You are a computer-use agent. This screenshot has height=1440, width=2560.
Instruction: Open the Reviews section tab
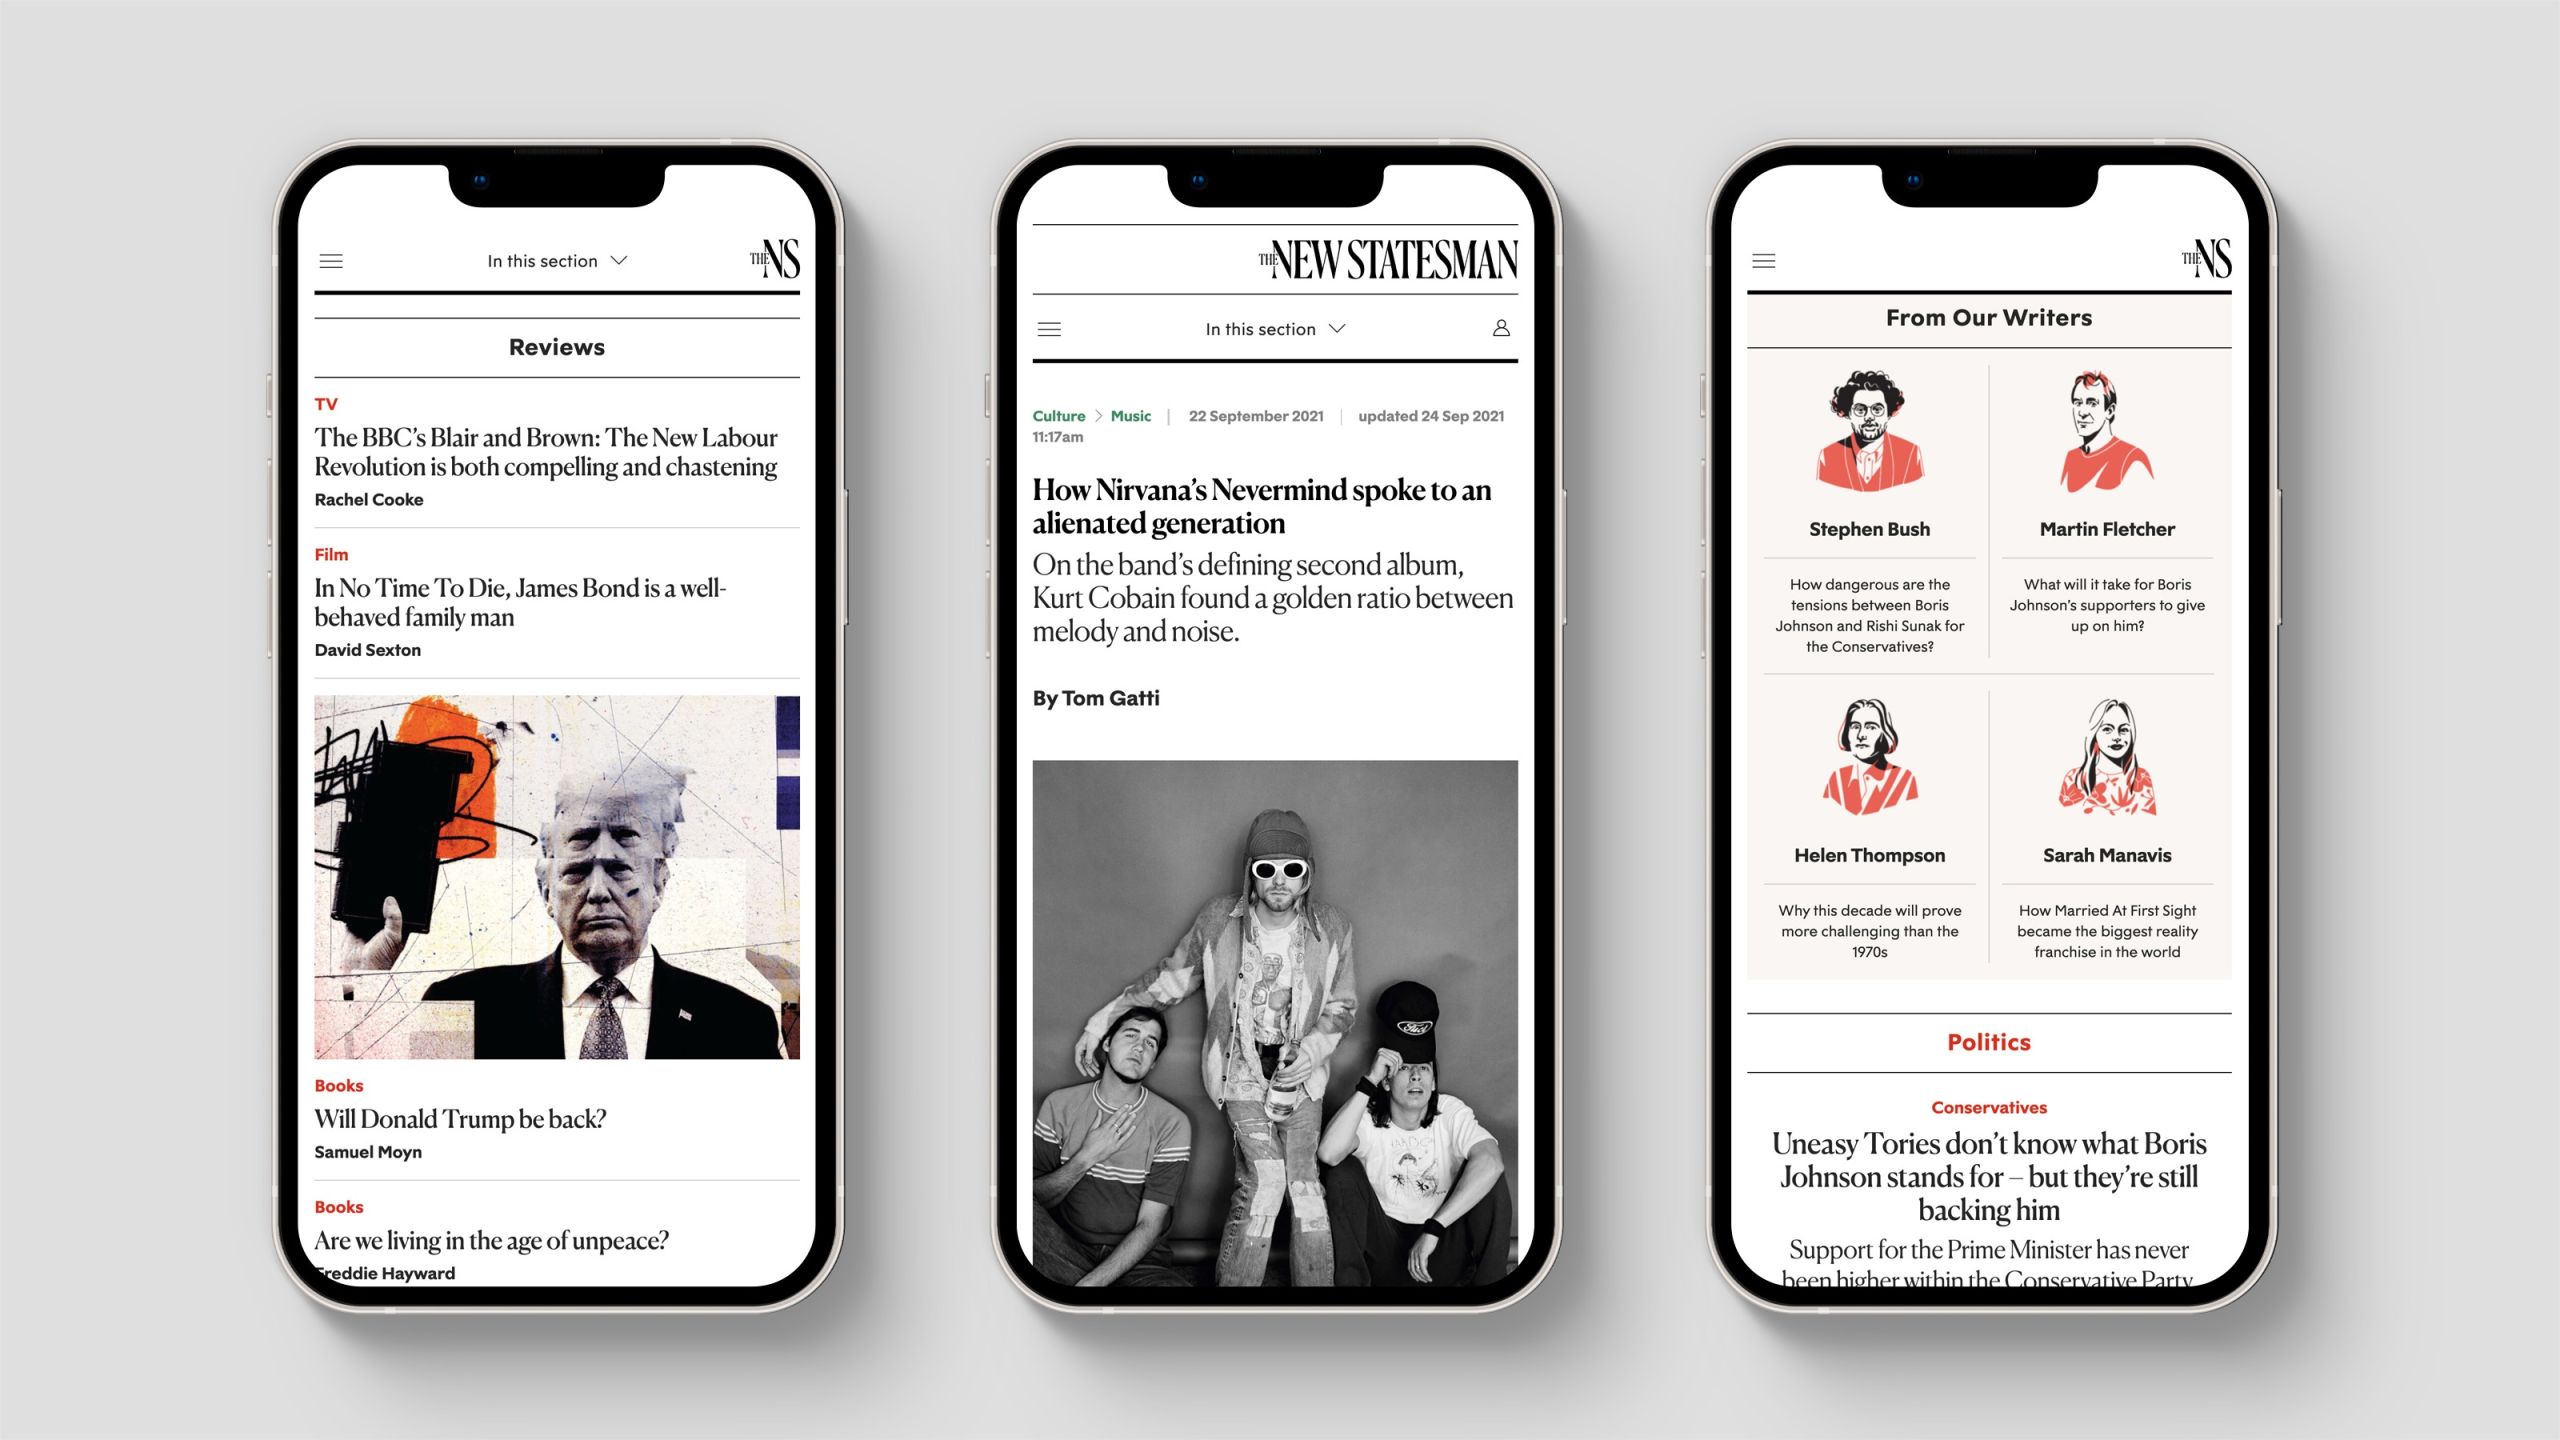554,346
